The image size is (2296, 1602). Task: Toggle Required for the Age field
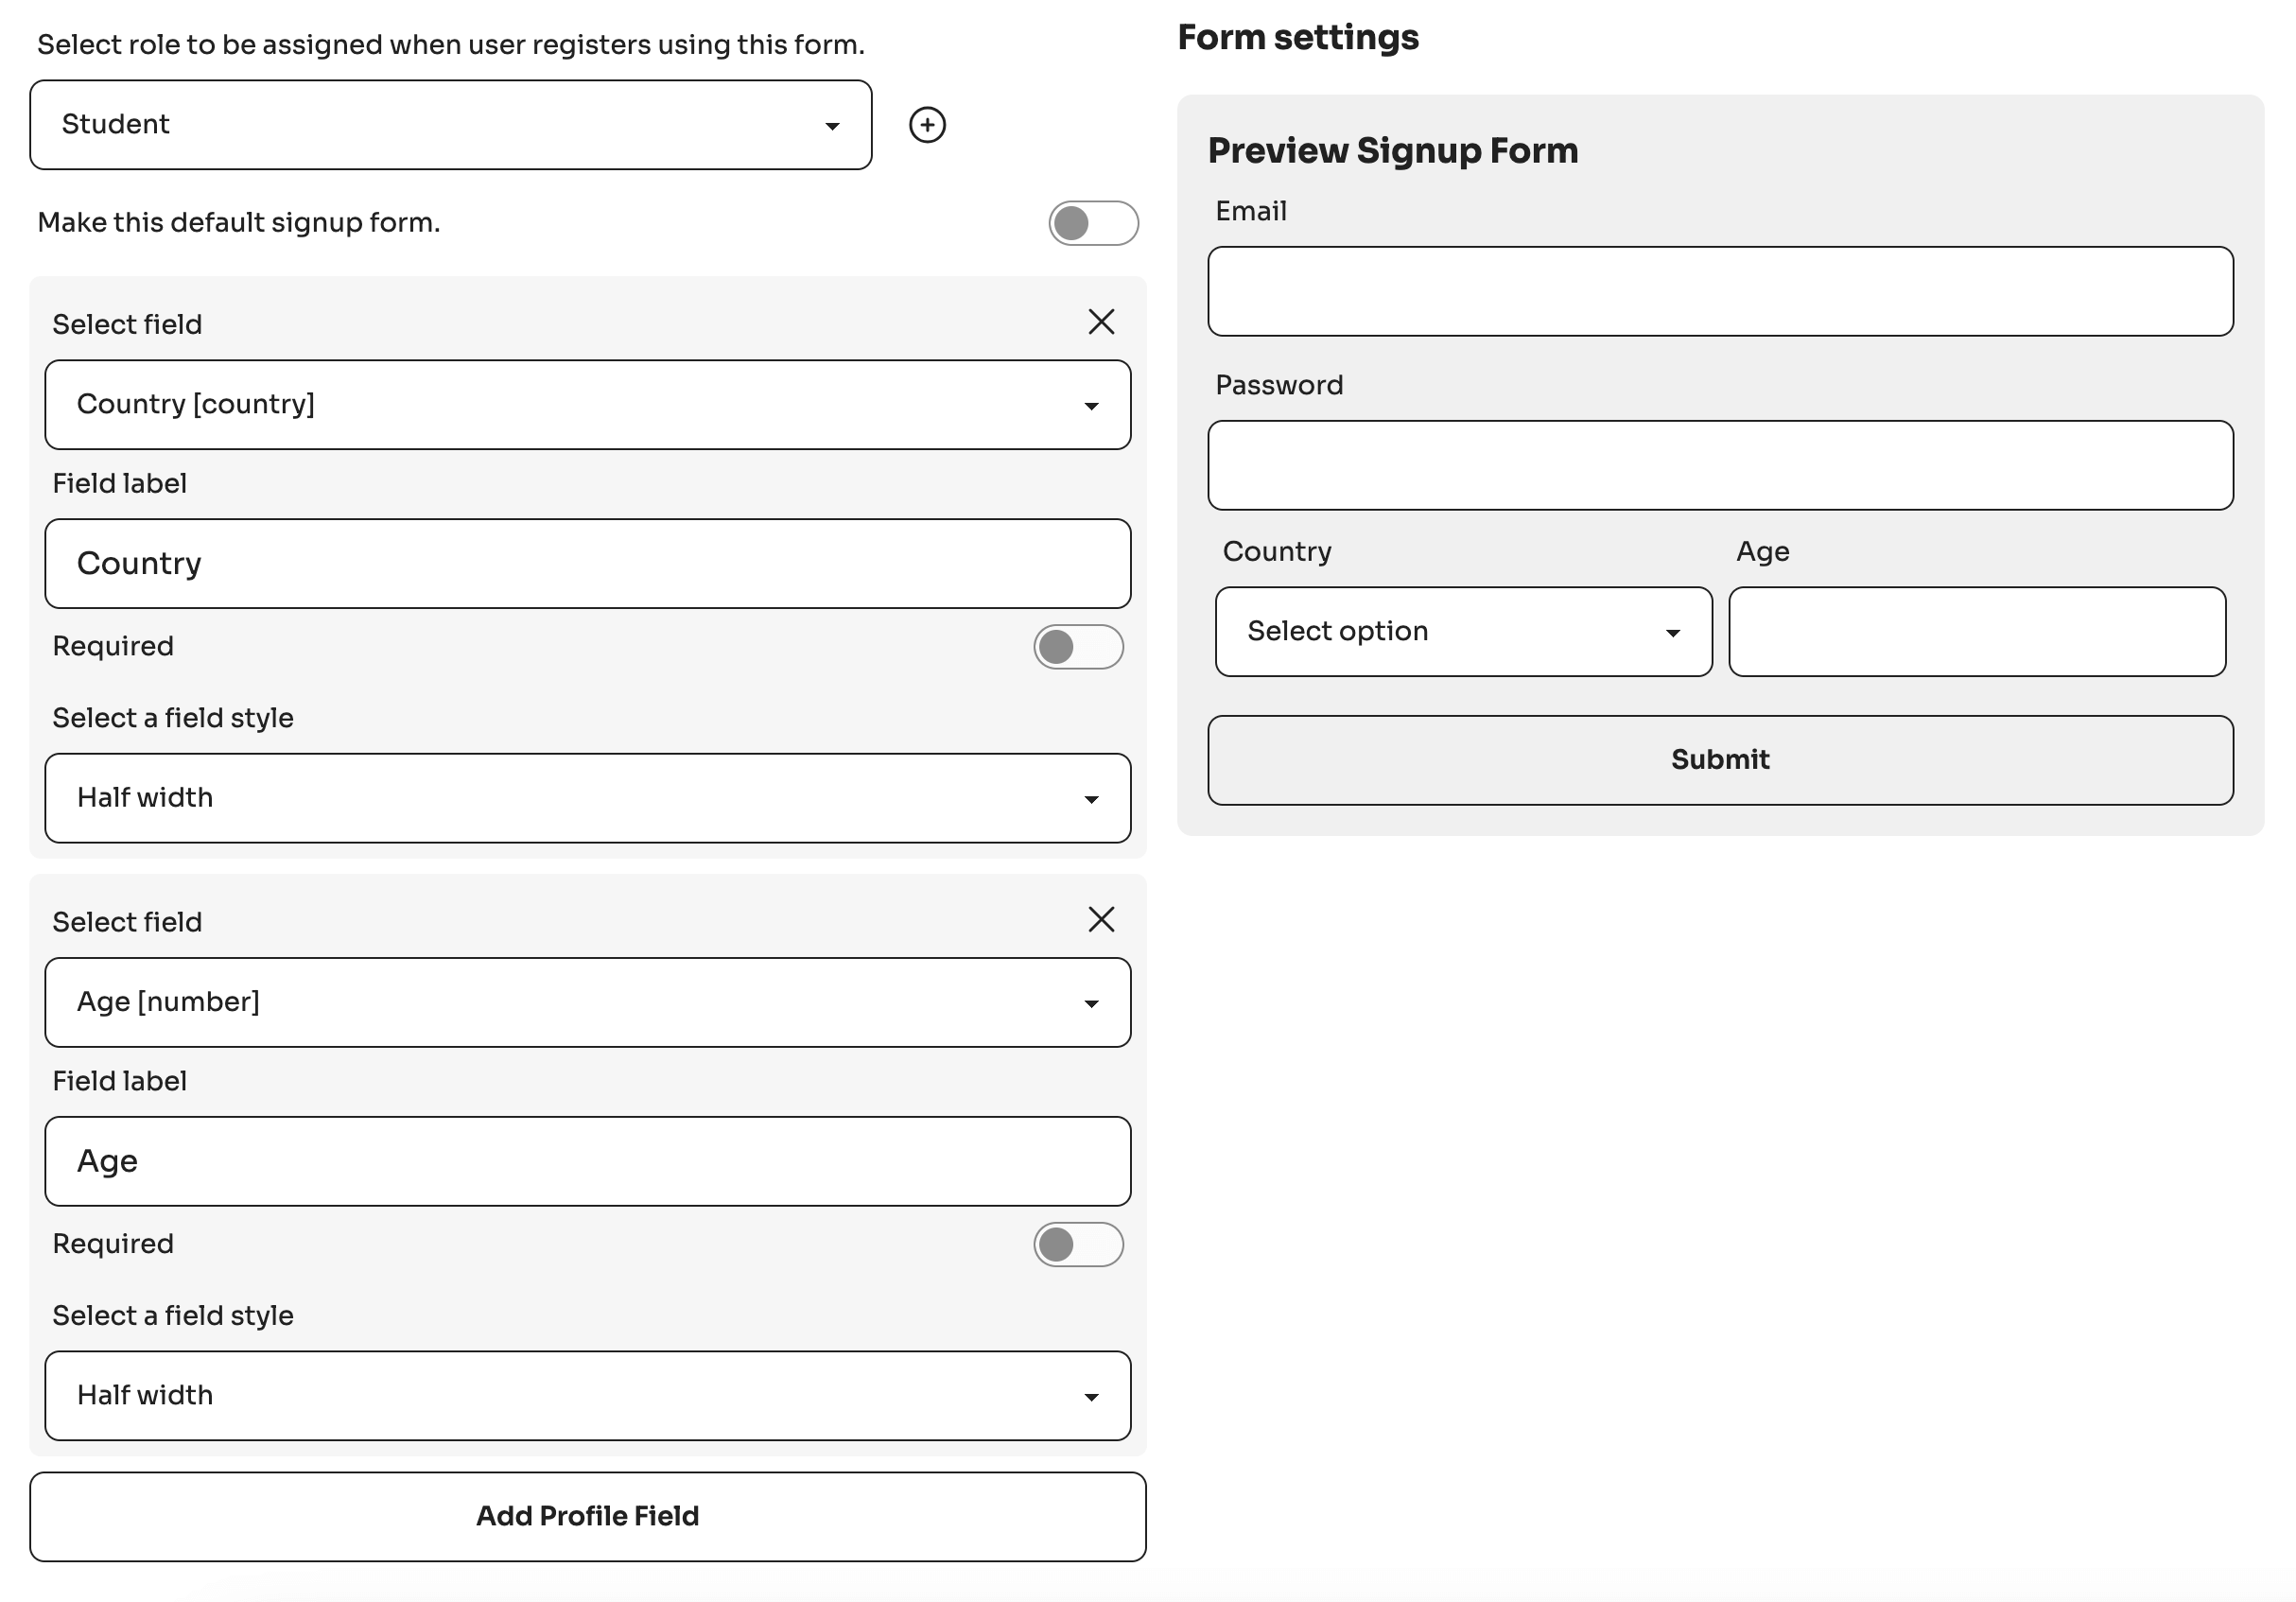pos(1078,1245)
